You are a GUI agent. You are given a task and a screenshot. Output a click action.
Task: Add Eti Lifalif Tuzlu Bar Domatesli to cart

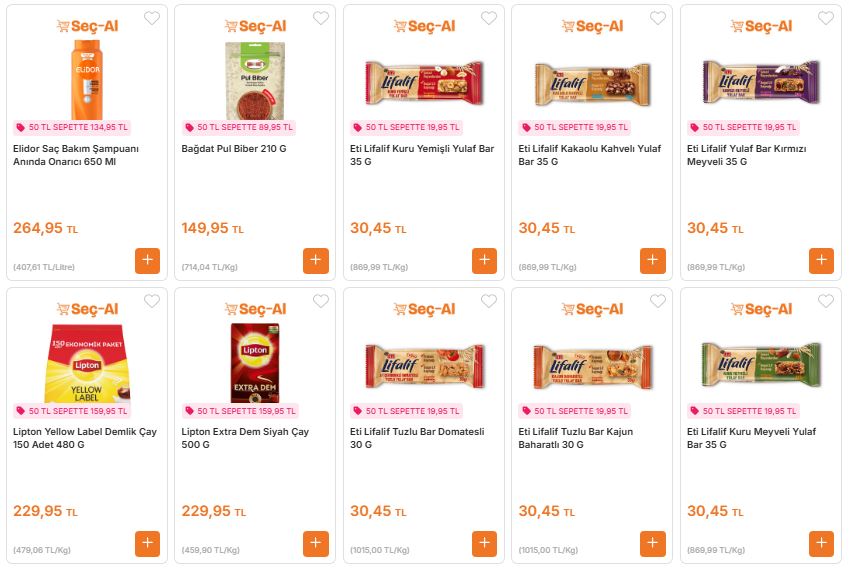[485, 543]
